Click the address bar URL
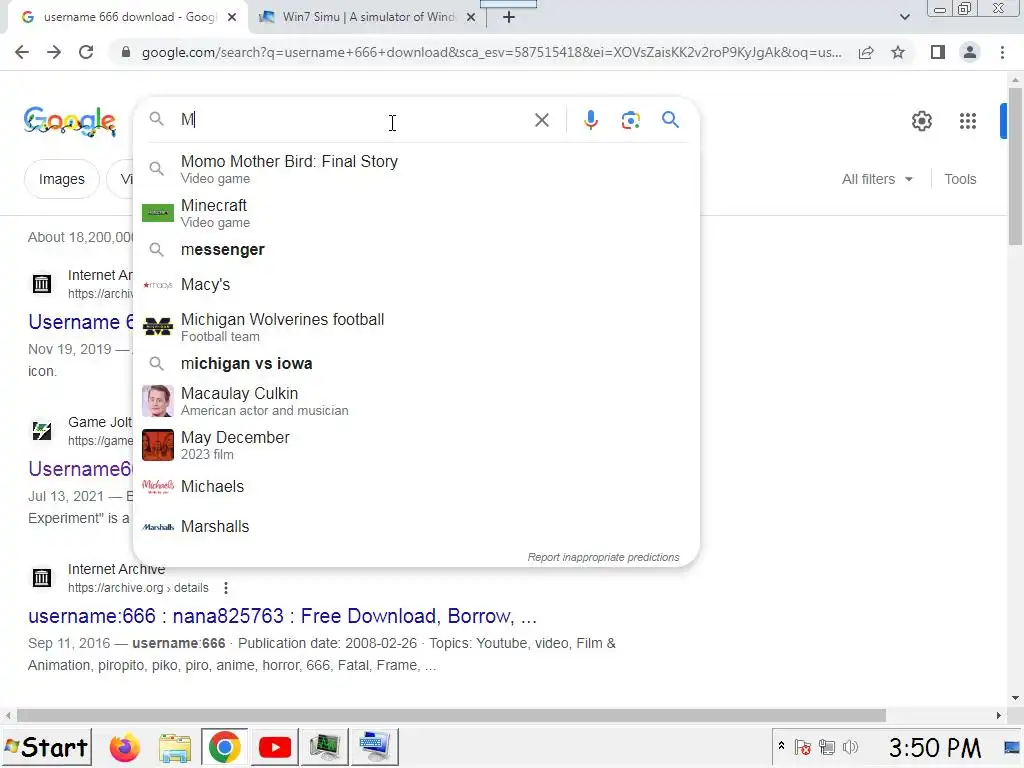 tap(491, 52)
